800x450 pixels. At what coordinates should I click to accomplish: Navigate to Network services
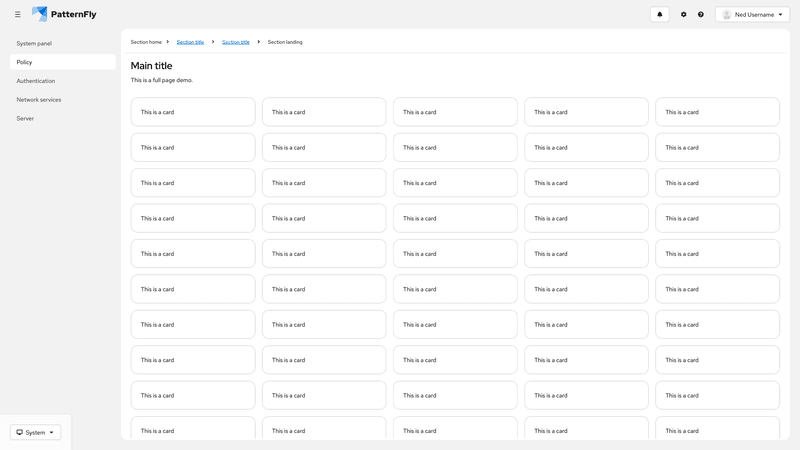point(39,100)
